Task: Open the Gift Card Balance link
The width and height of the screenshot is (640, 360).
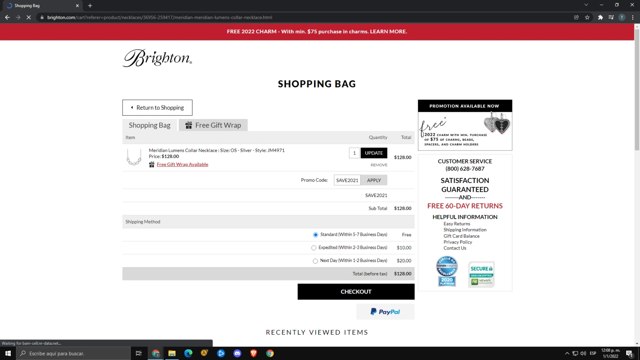Action: point(462,236)
